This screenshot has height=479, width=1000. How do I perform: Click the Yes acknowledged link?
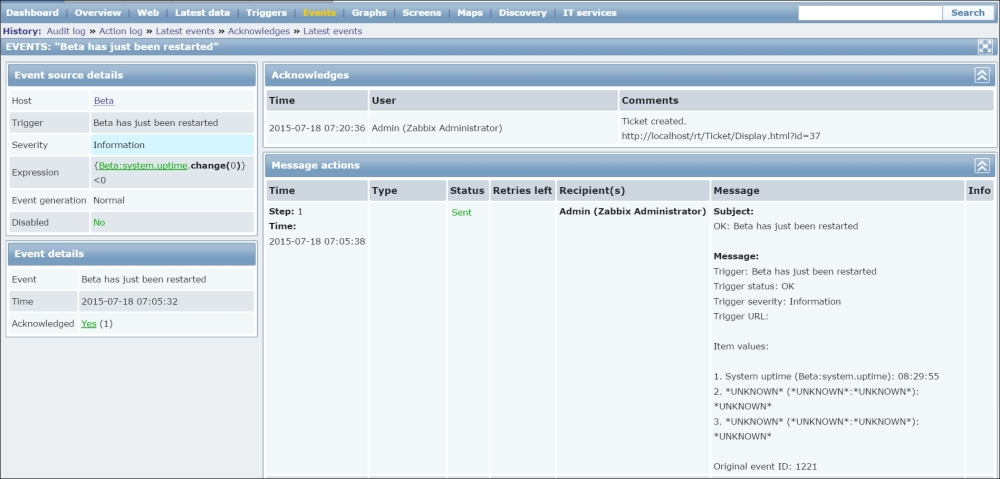[88, 323]
